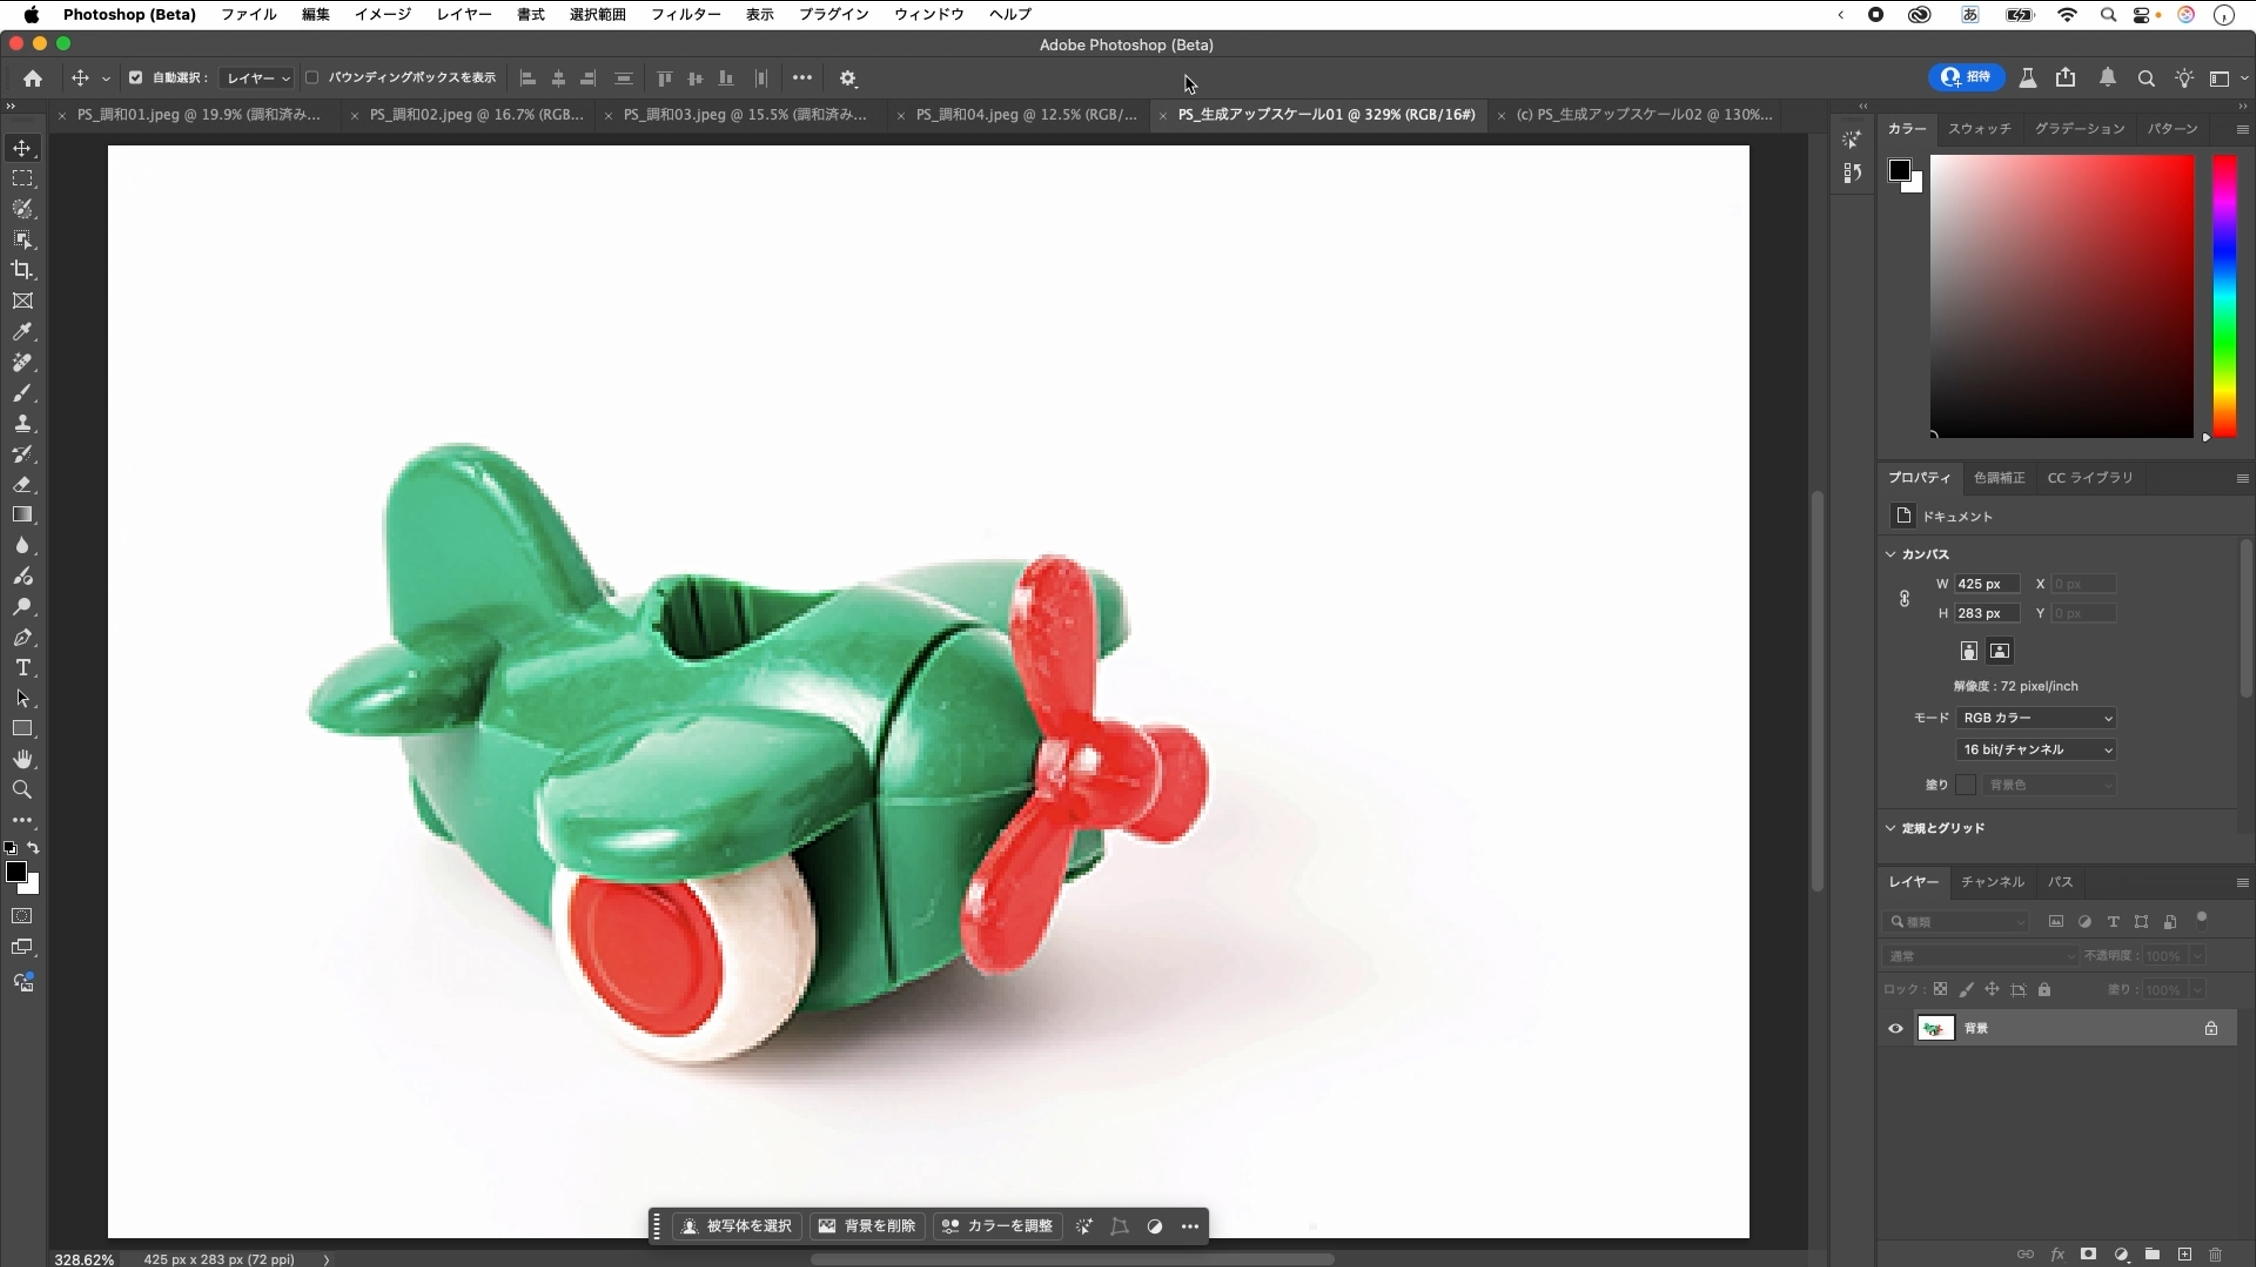
Task: Open the Gradient tool
Action: click(22, 515)
